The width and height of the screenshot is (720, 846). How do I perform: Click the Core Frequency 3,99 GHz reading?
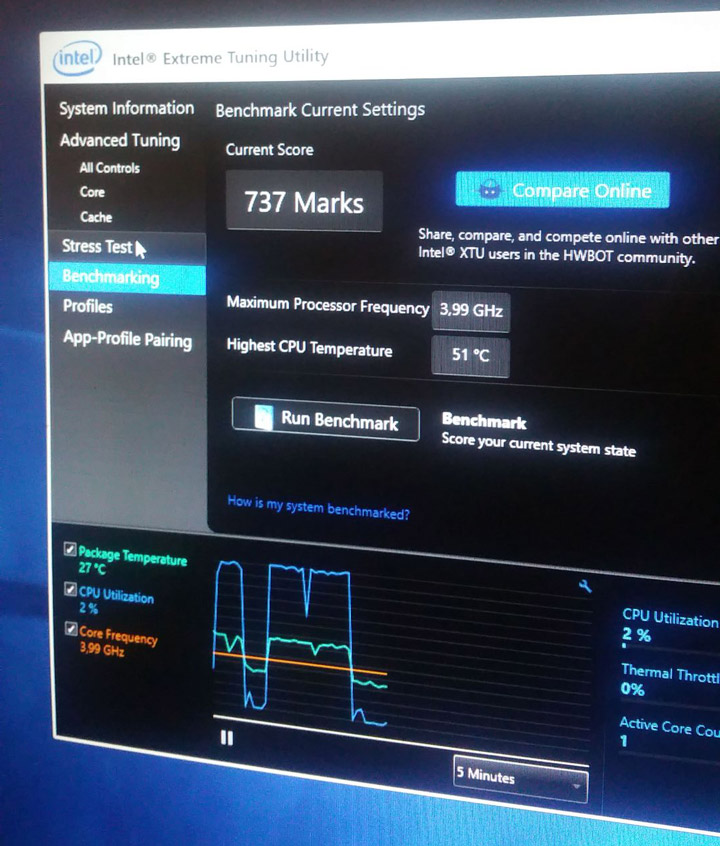[102, 649]
